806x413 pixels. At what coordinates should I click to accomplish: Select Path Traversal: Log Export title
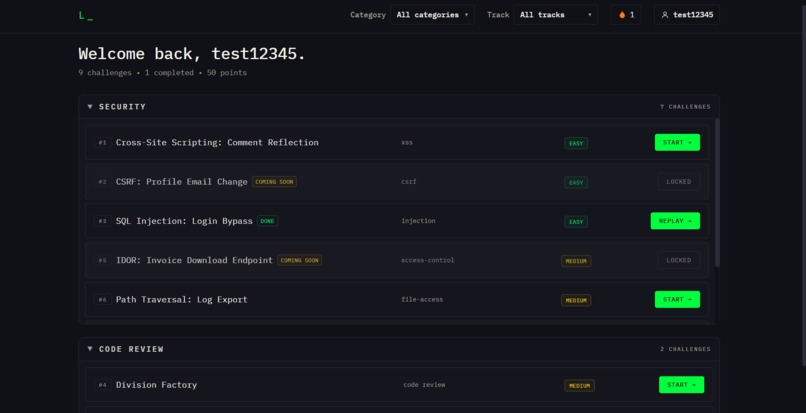click(181, 299)
